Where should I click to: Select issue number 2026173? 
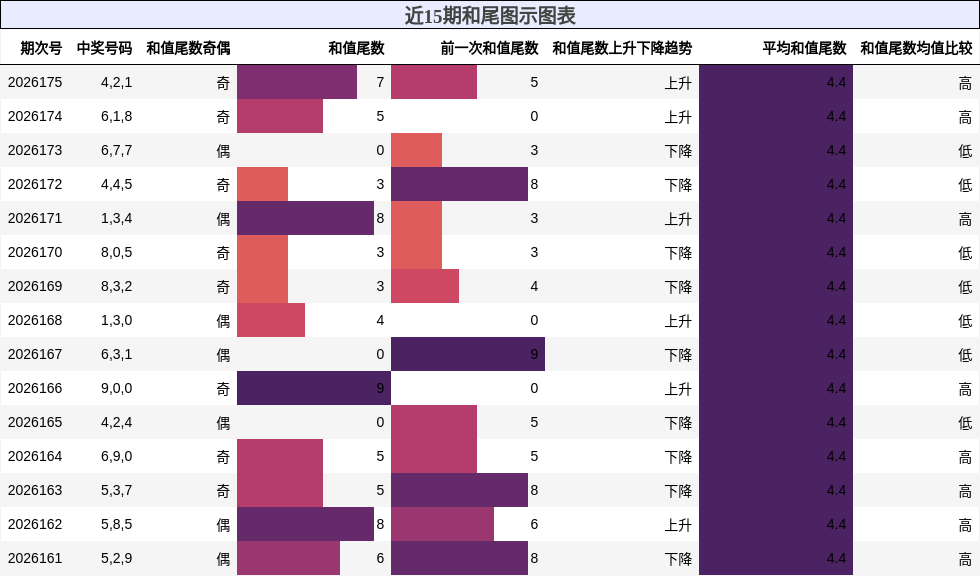coord(35,151)
